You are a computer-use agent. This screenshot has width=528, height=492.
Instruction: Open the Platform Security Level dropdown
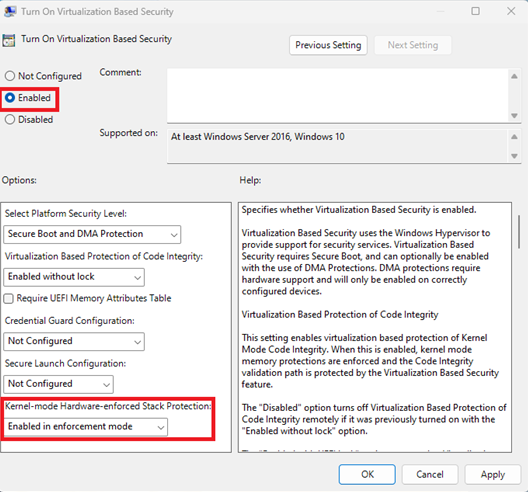coord(92,234)
